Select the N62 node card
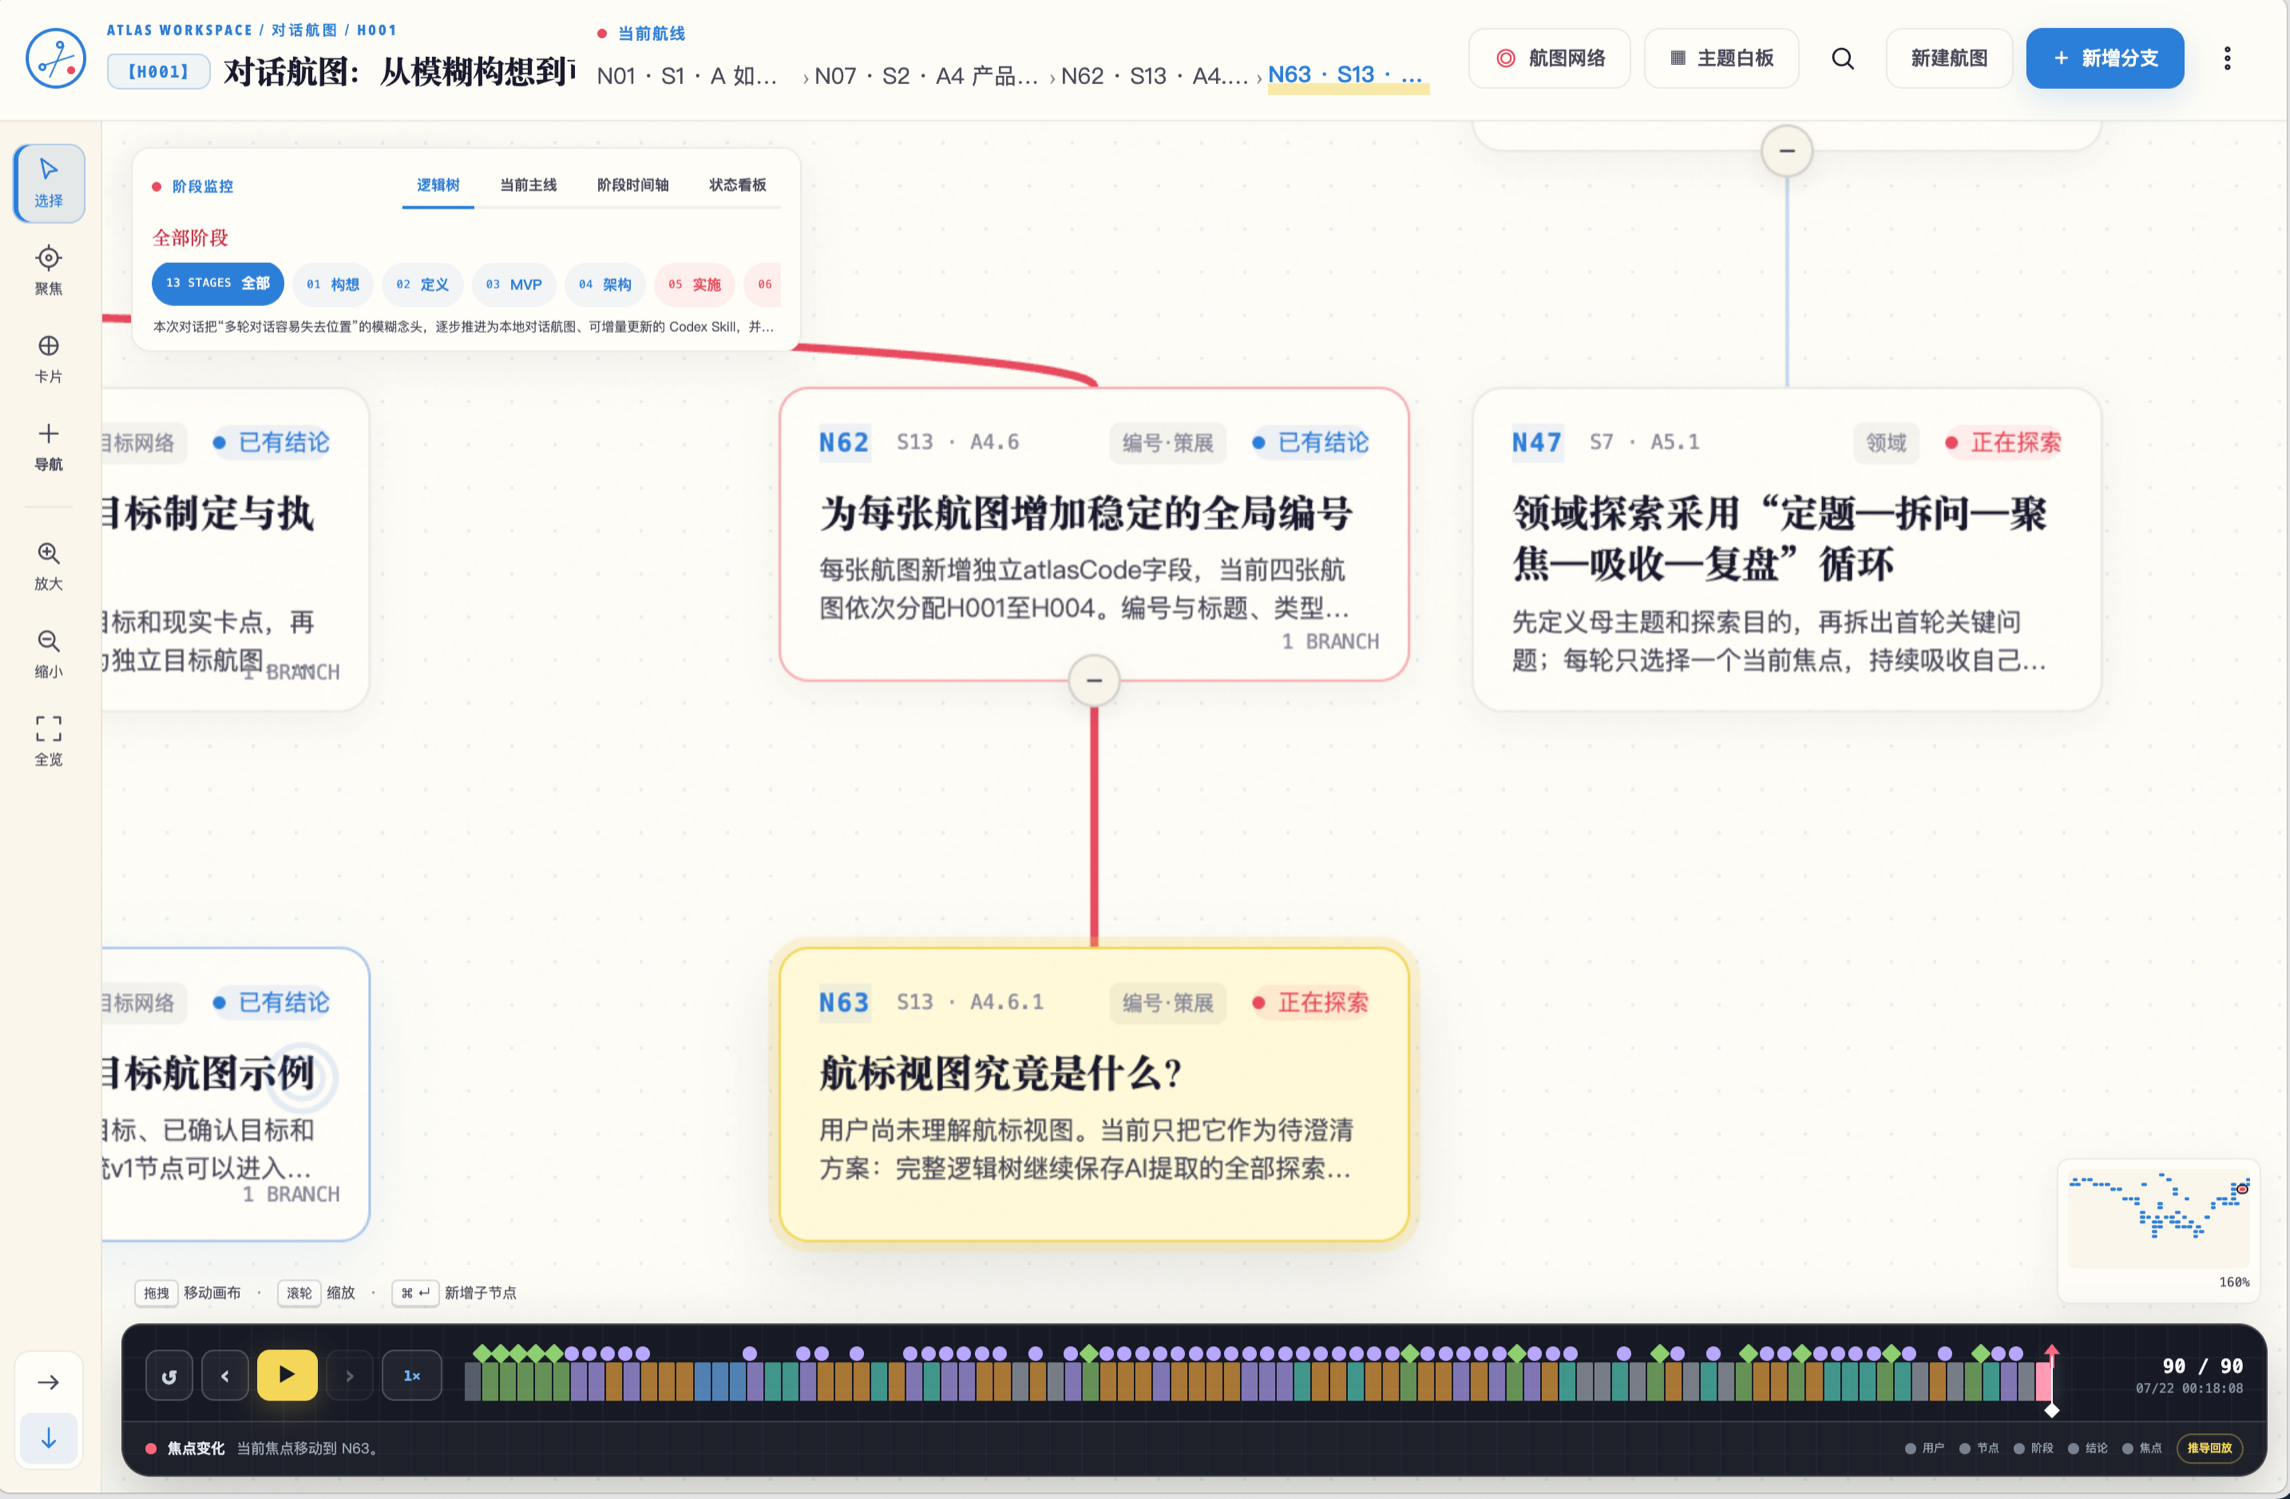This screenshot has width=2290, height=1499. click(1094, 535)
